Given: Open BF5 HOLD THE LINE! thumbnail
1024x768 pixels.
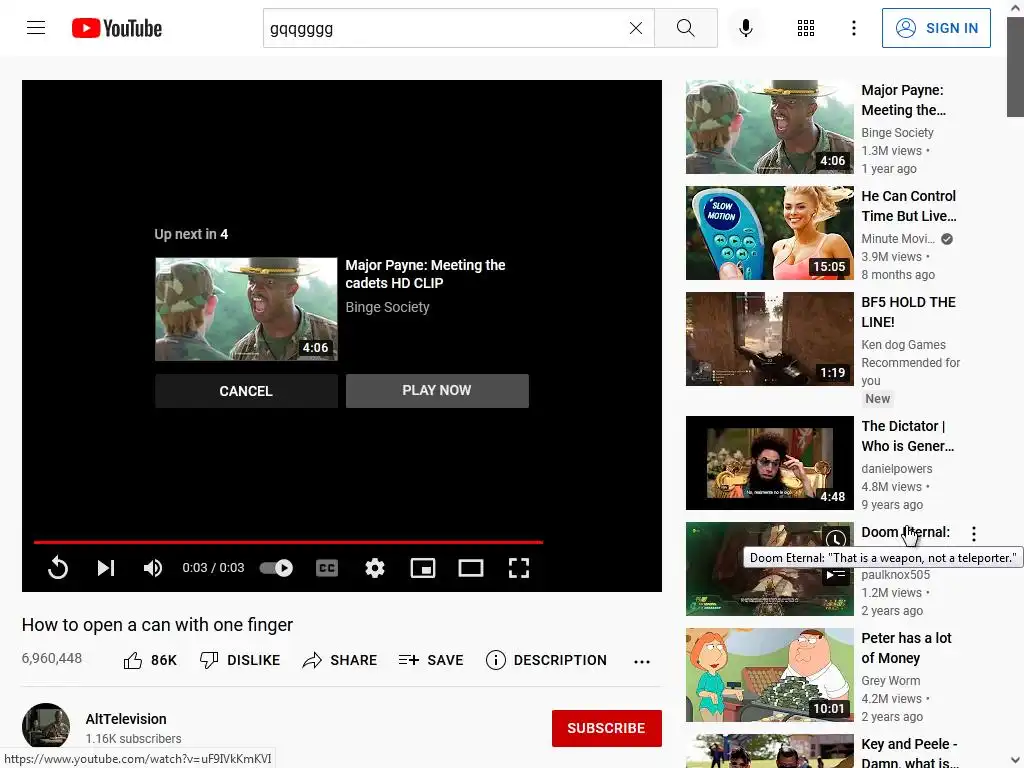Looking at the screenshot, I should click(769, 339).
